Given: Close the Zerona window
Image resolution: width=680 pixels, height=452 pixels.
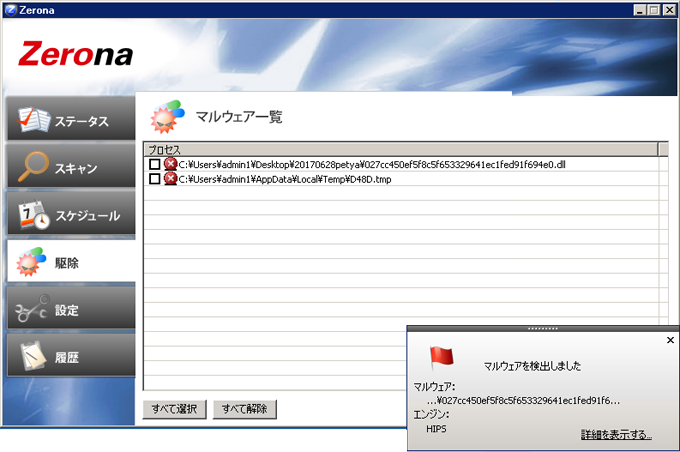Looking at the screenshot, I should coord(669,10).
